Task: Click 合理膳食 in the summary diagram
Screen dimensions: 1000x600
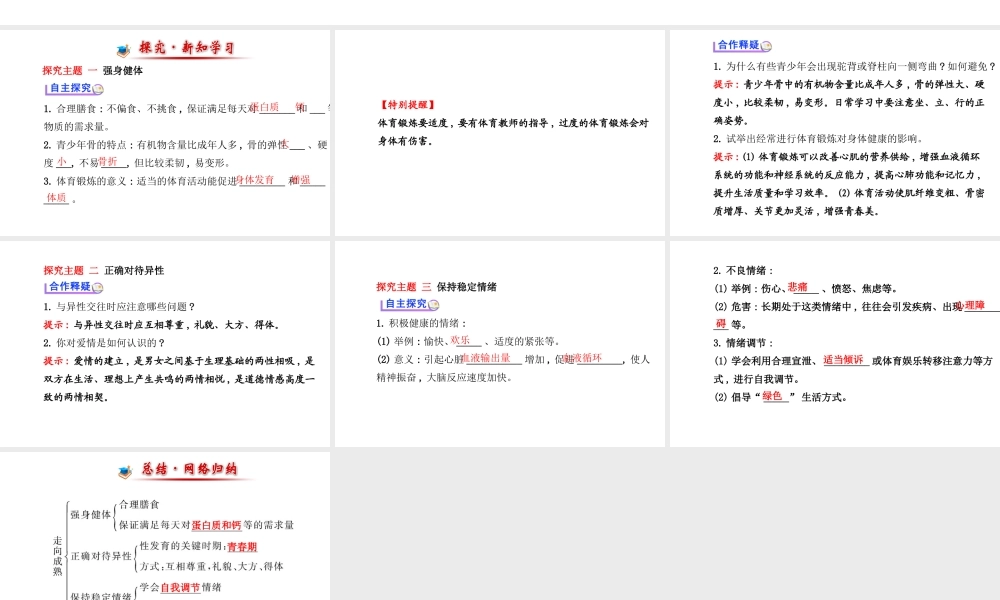Action: (139, 504)
